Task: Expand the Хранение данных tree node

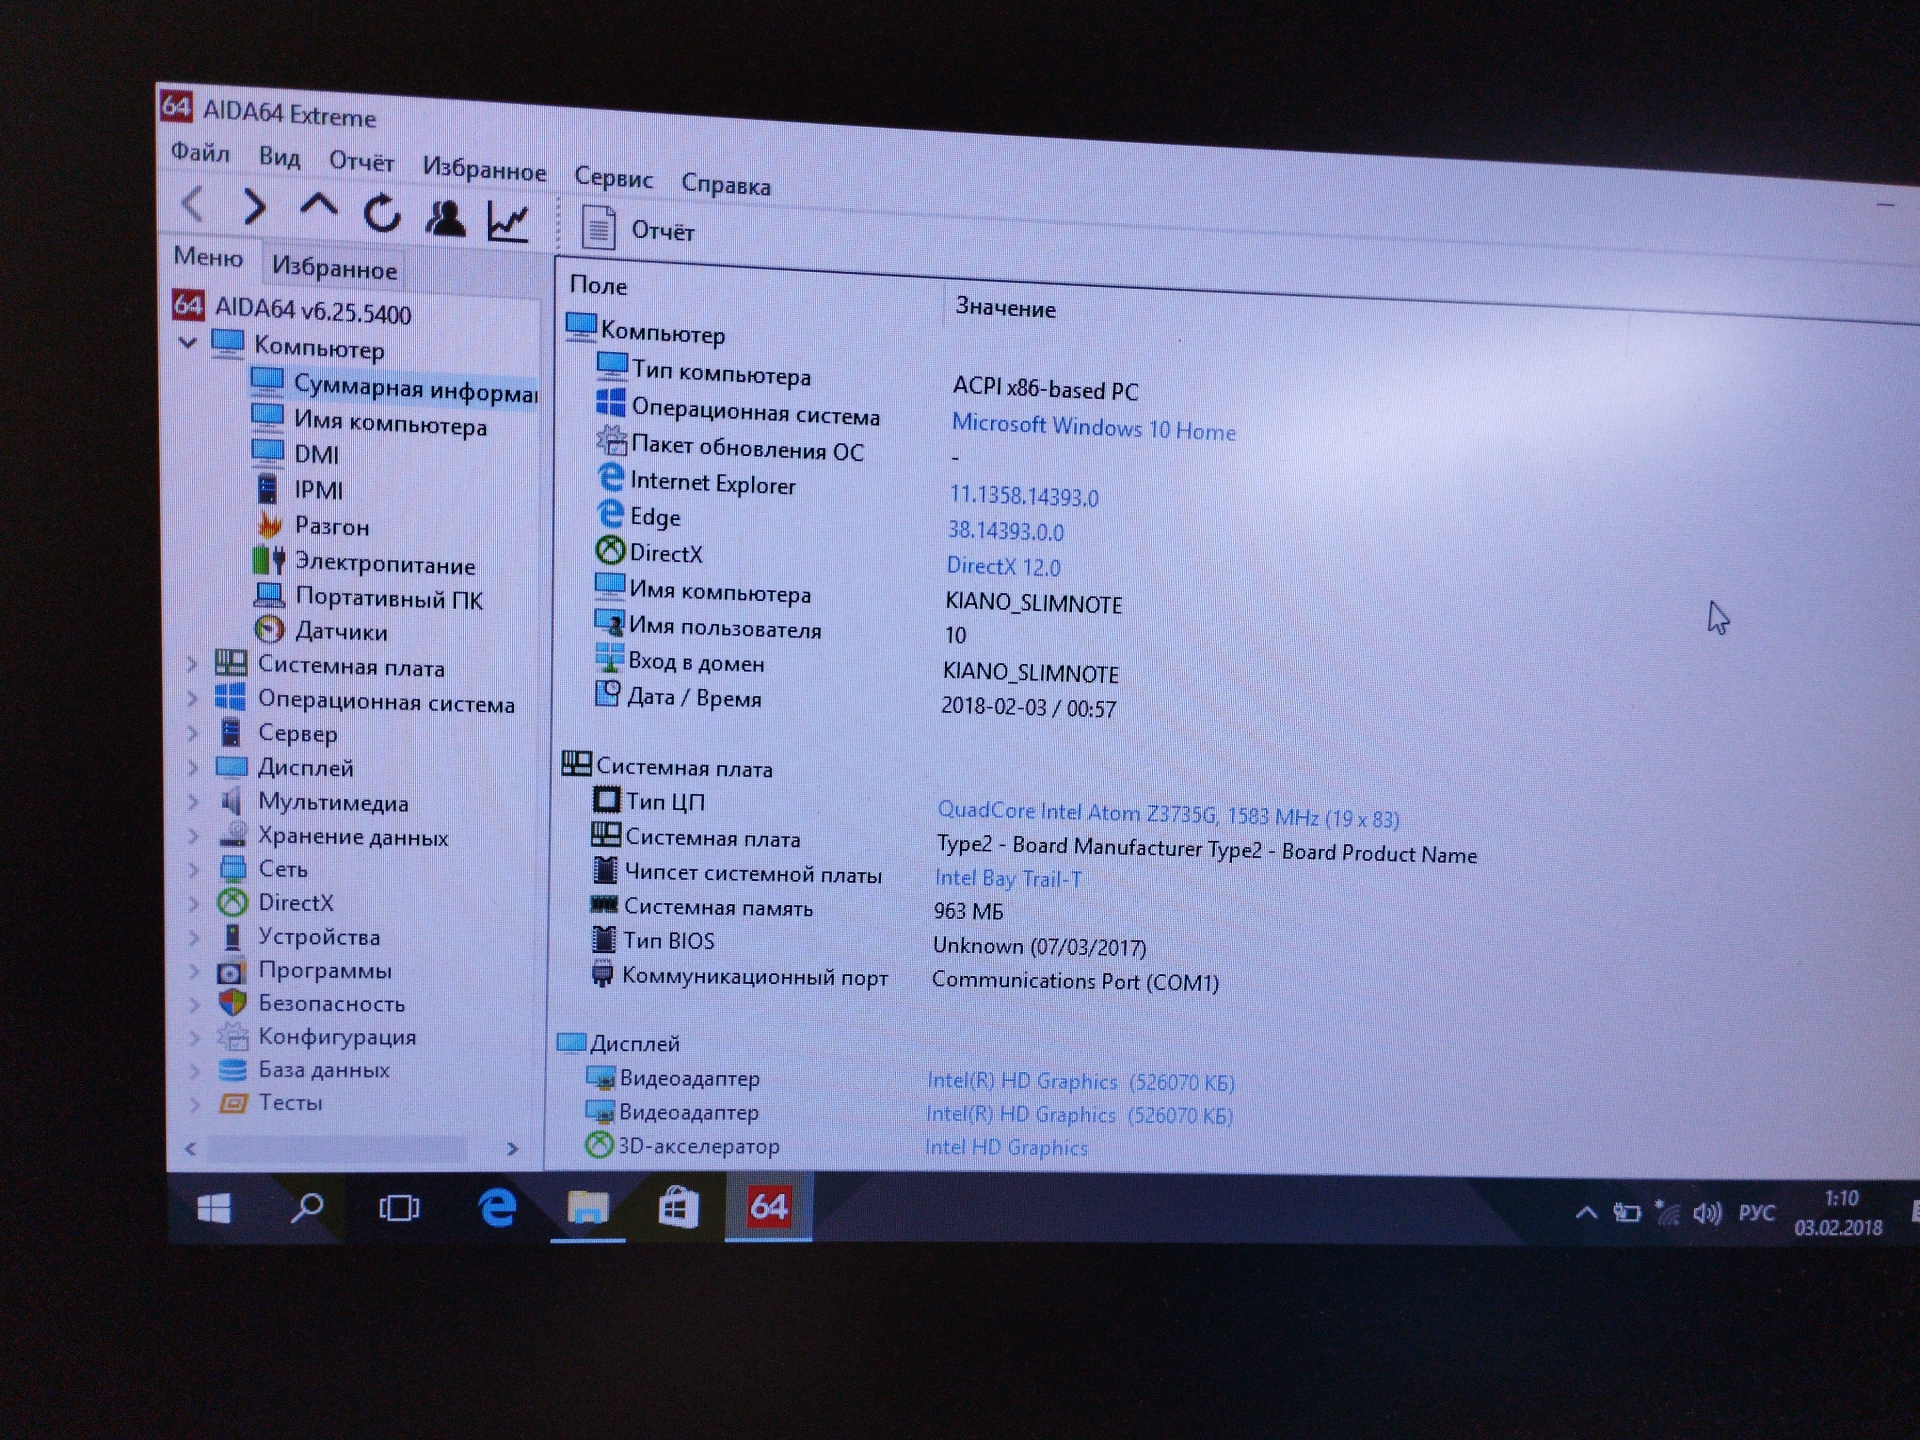Action: coord(192,835)
